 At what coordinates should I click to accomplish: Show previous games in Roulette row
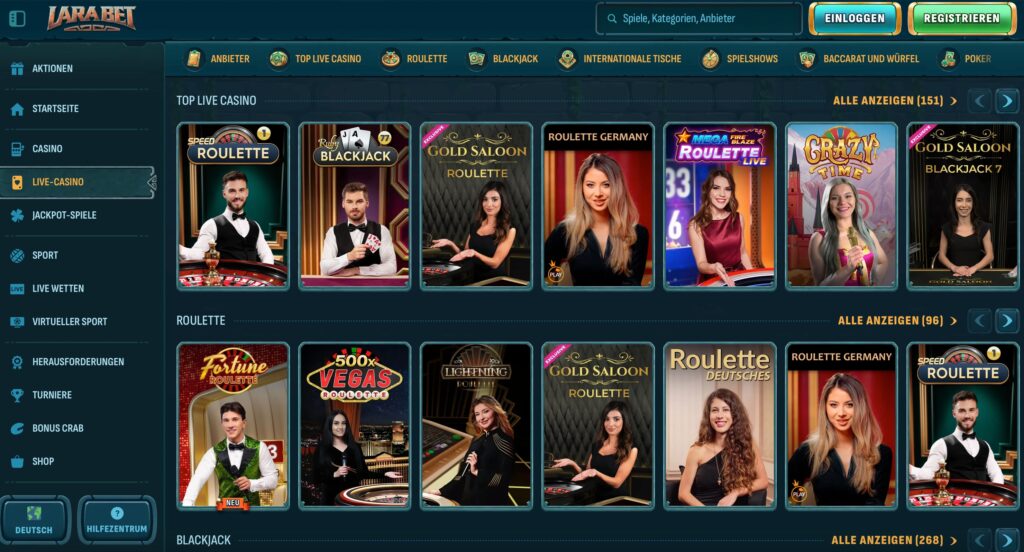(x=979, y=321)
